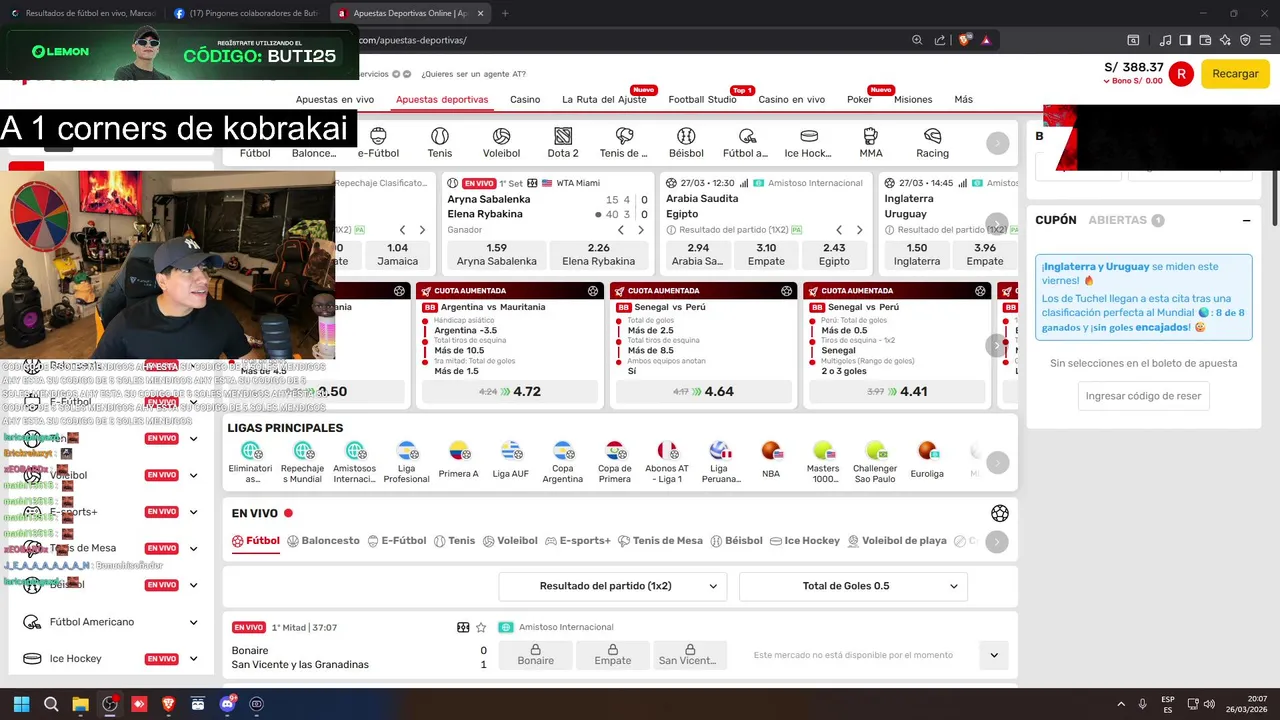Bet 1.59 on Aryna Sabalenka
The height and width of the screenshot is (720, 1280).
(497, 255)
